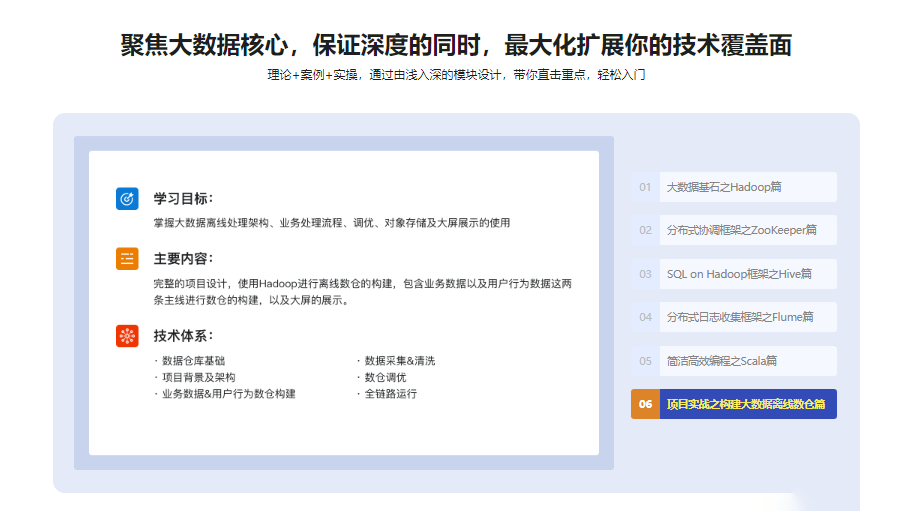Click the 主要内容 heading
Screen dimensions: 918x511
[x=183, y=259]
